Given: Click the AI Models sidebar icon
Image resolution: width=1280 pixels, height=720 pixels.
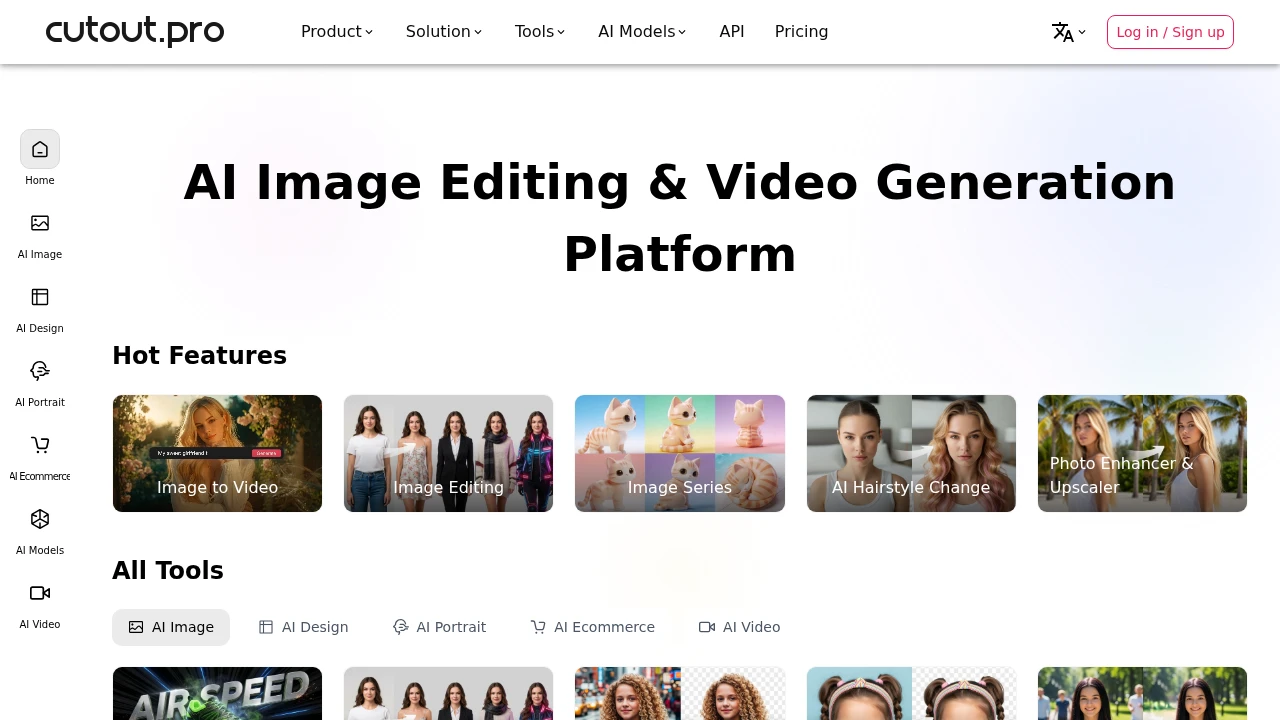Looking at the screenshot, I should tap(40, 519).
